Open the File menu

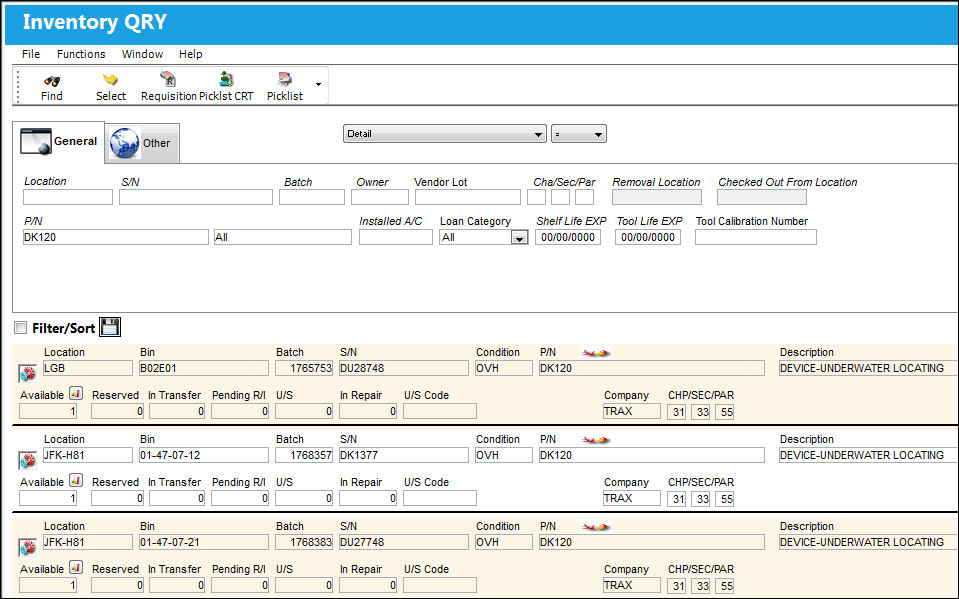31,54
